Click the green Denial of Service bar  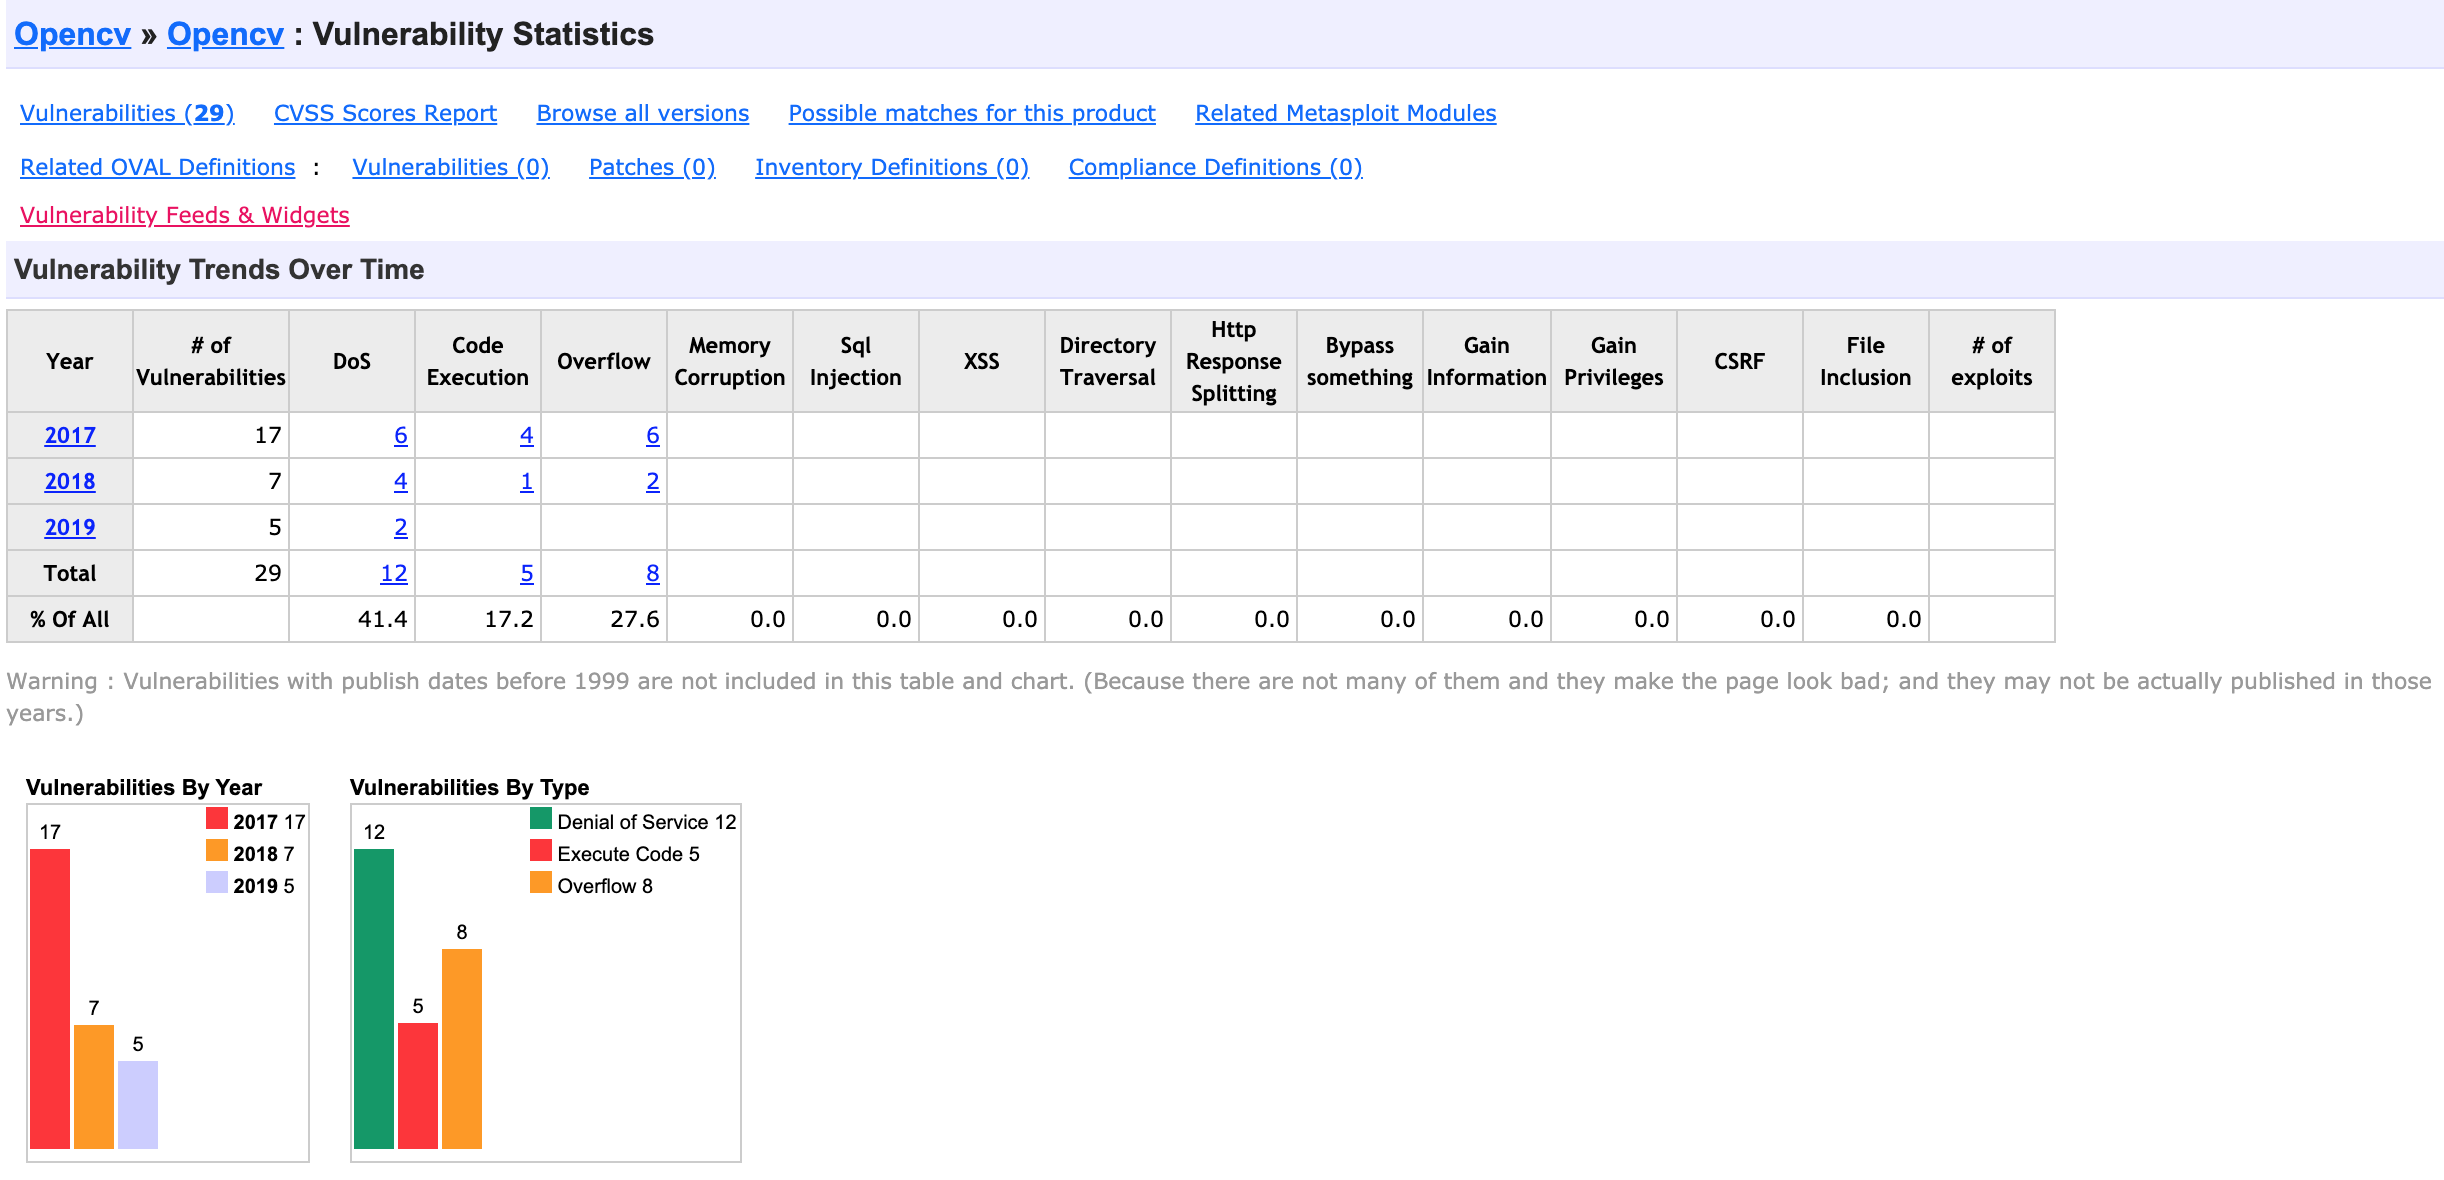pyautogui.click(x=374, y=998)
